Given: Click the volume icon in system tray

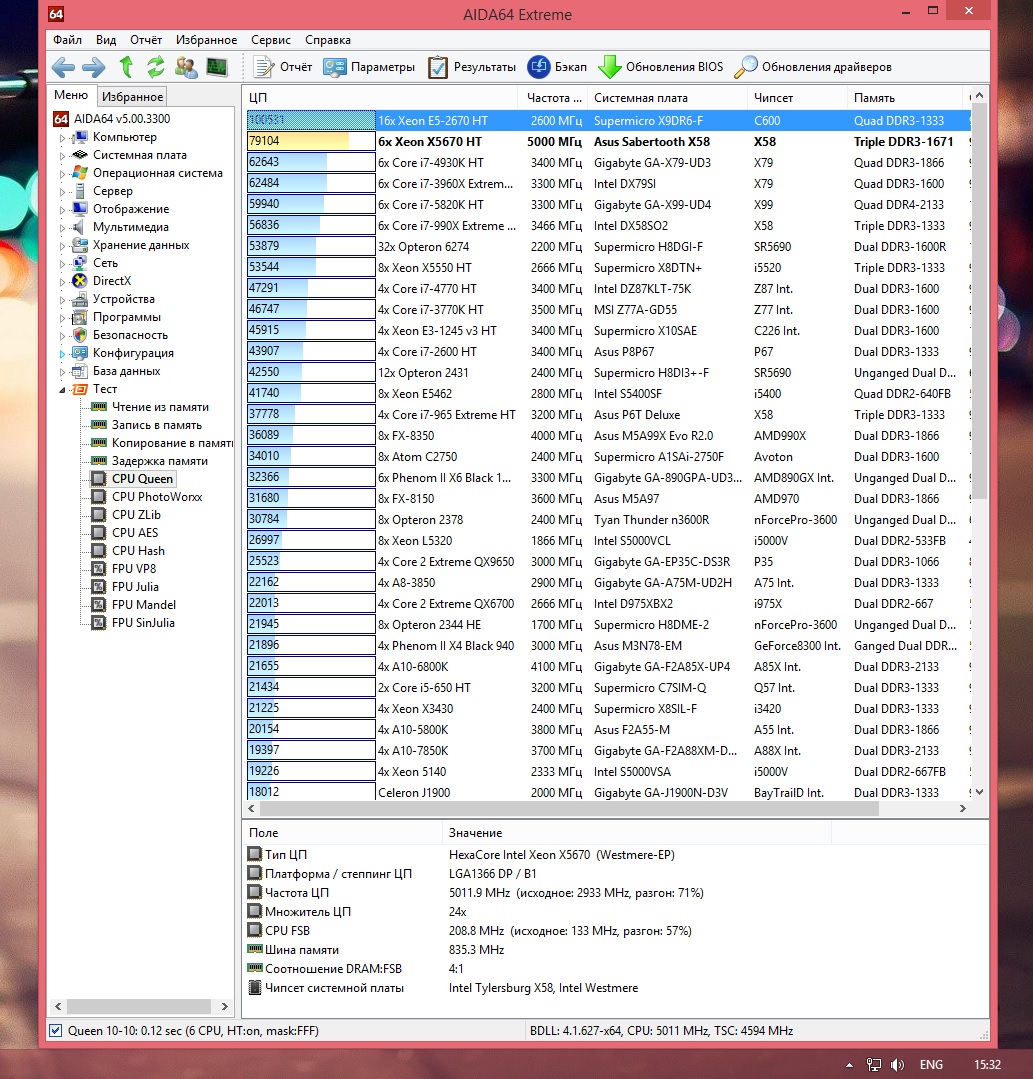Looking at the screenshot, I should (x=897, y=1065).
